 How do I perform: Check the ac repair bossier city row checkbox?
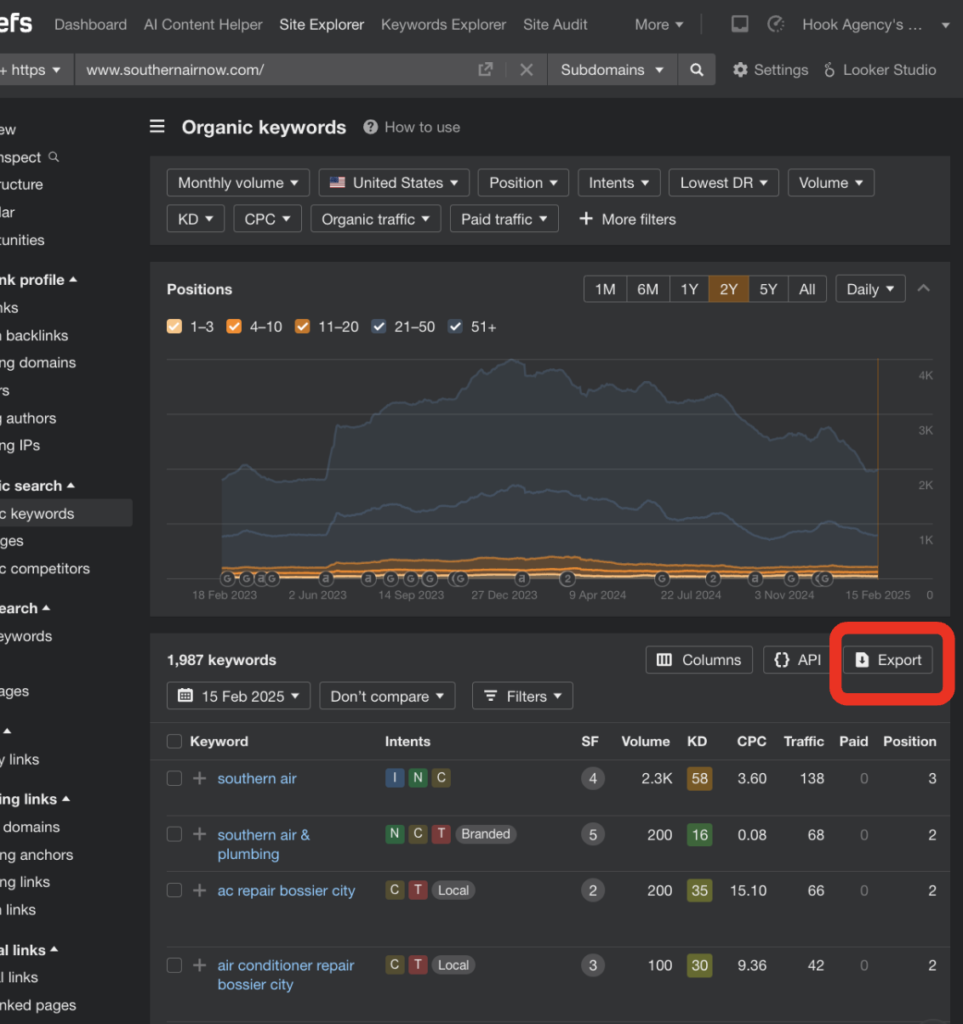click(x=174, y=890)
